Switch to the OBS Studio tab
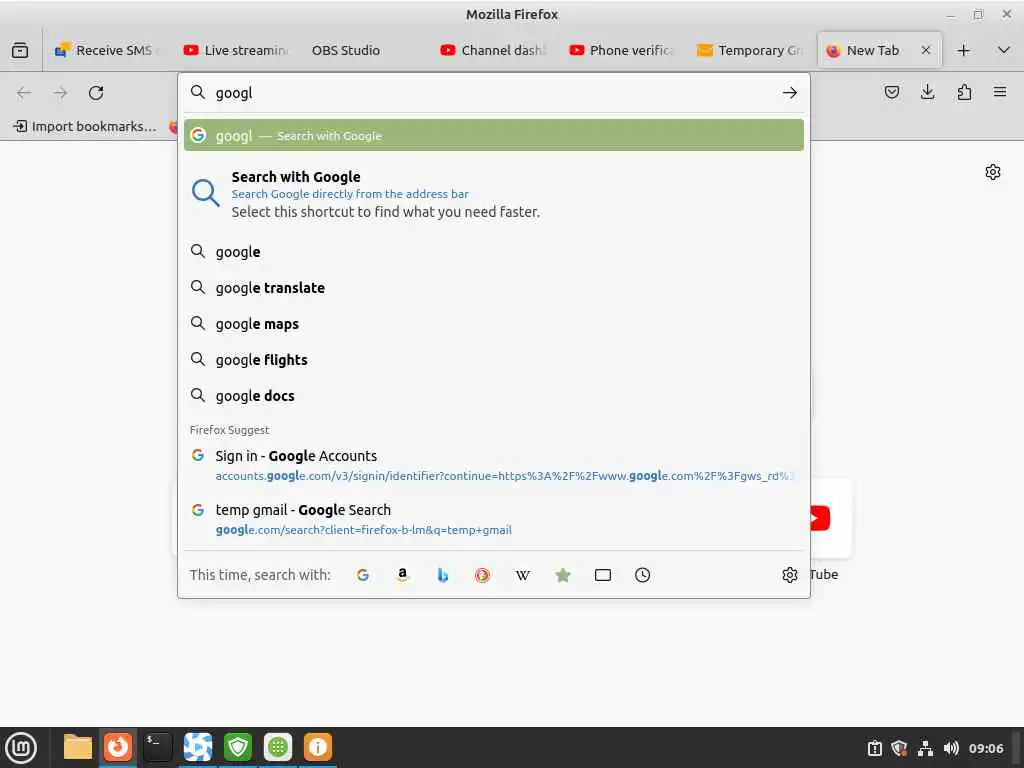The height and width of the screenshot is (768, 1024). (365, 50)
